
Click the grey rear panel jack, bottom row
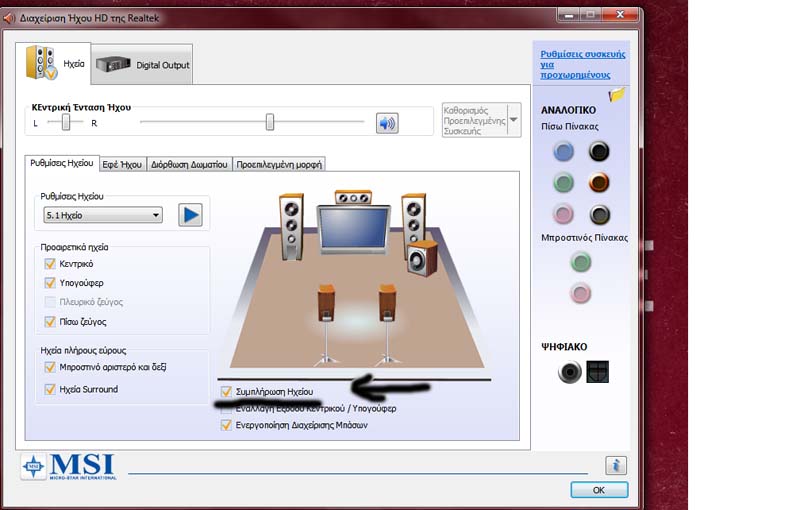click(599, 215)
